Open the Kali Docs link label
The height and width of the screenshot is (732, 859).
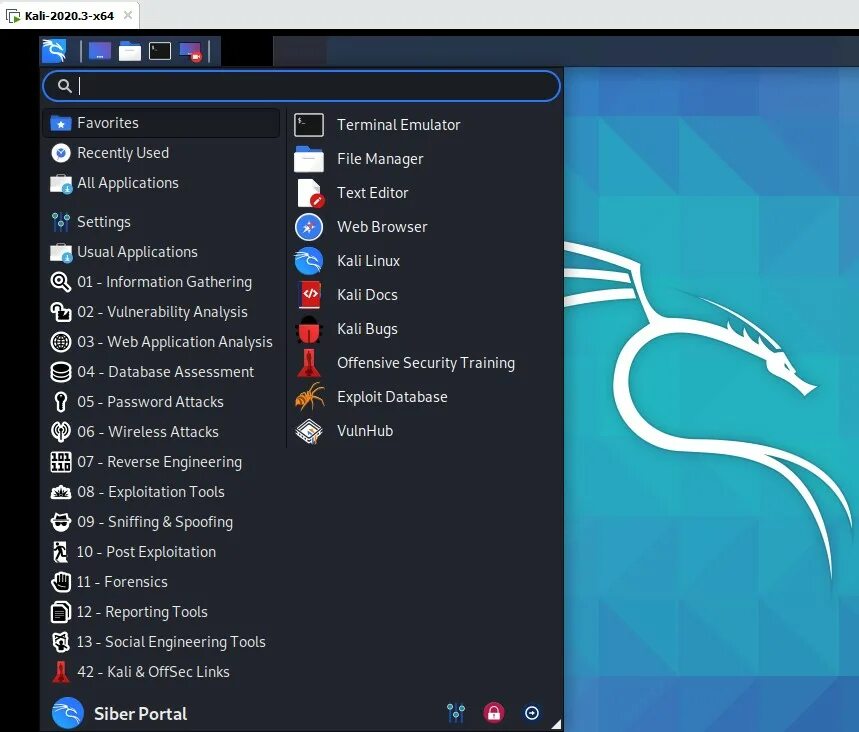click(367, 295)
